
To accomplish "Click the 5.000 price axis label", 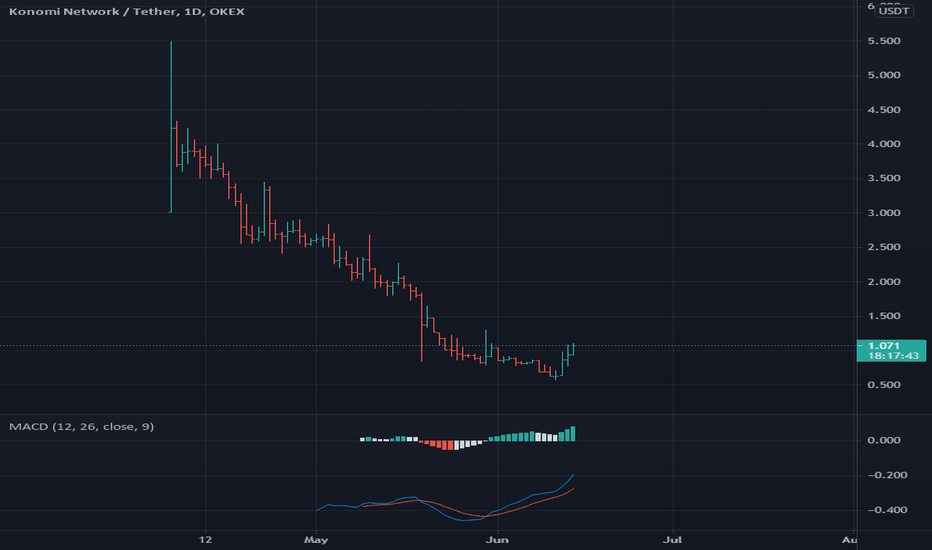I will [x=884, y=75].
